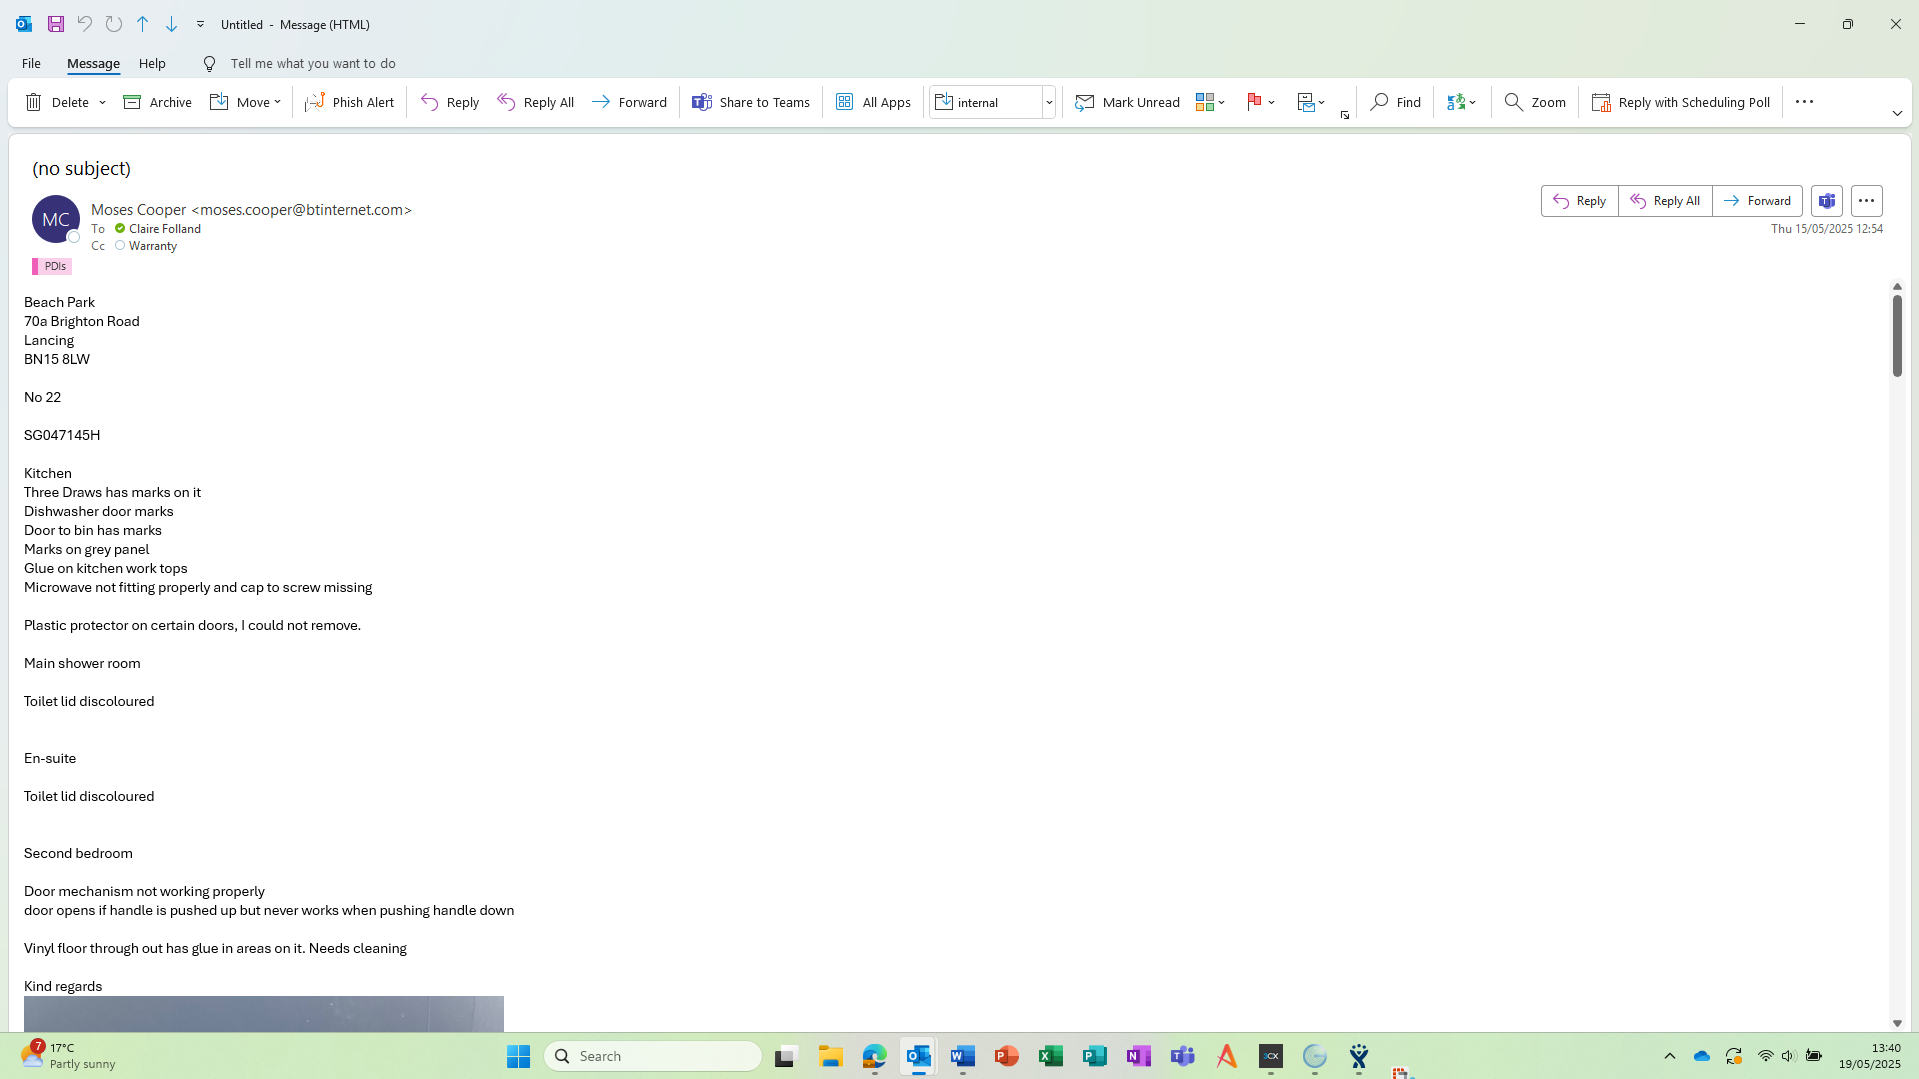This screenshot has height=1079, width=1919.
Task: Click Reply All in the message header
Action: click(1665, 201)
